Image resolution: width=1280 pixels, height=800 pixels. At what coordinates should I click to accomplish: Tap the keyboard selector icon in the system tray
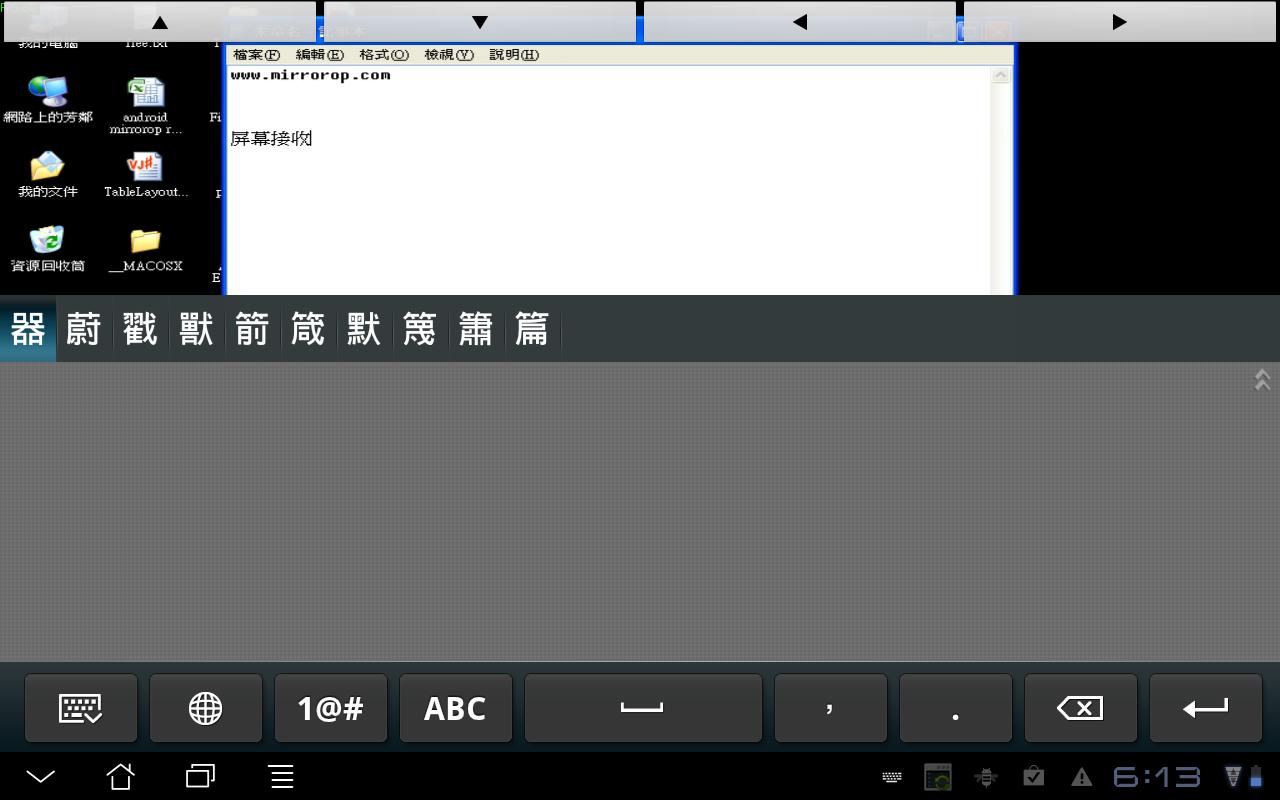point(890,776)
